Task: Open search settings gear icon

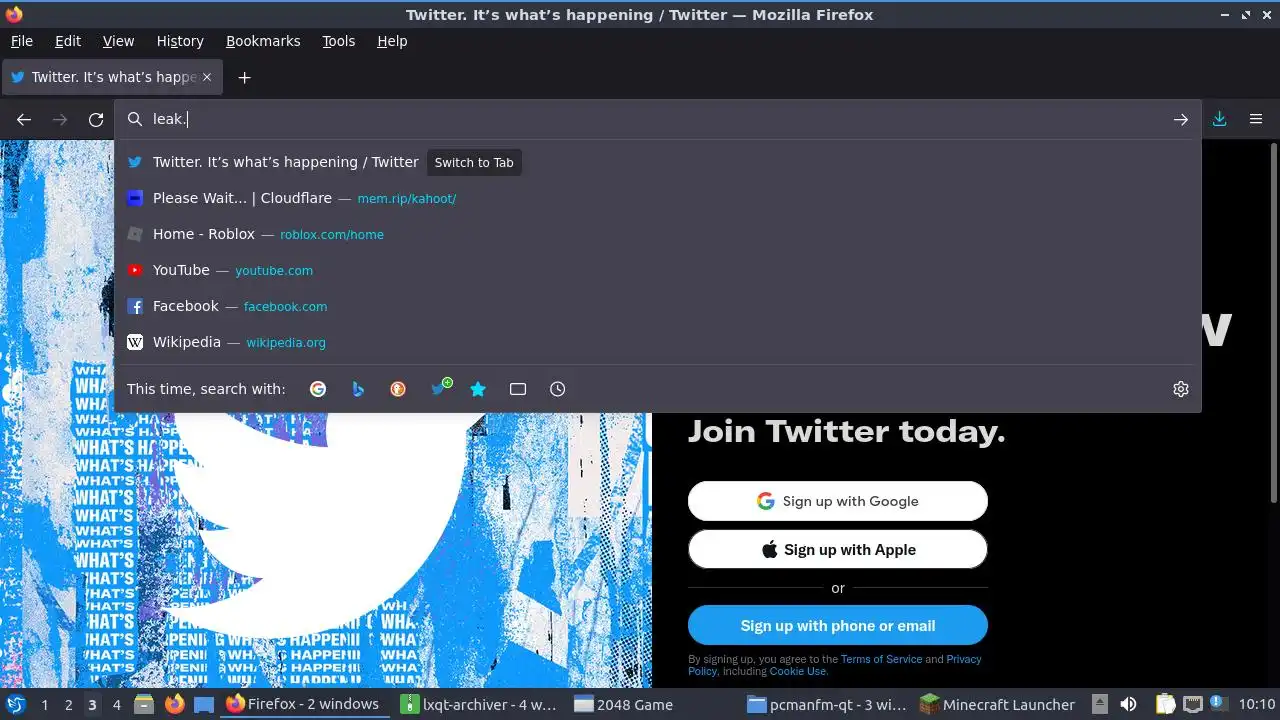Action: (1181, 389)
